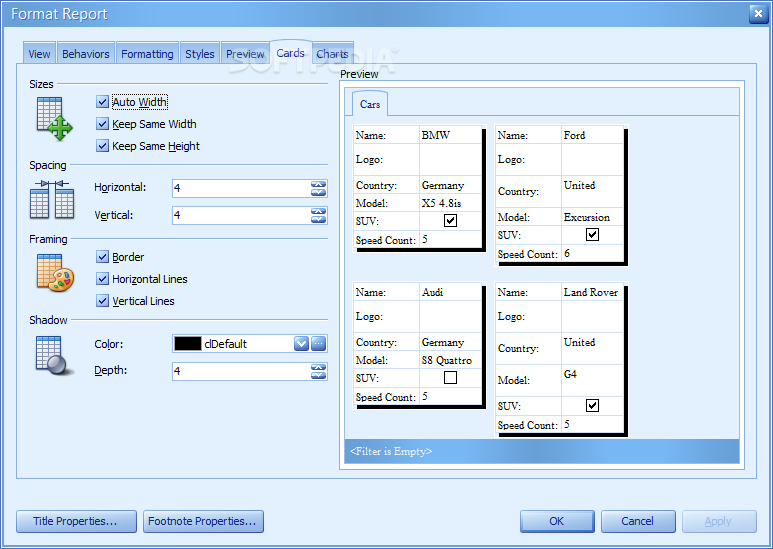Increase shadow Depth with up spinner
This screenshot has height=549, width=773.
[x=318, y=368]
